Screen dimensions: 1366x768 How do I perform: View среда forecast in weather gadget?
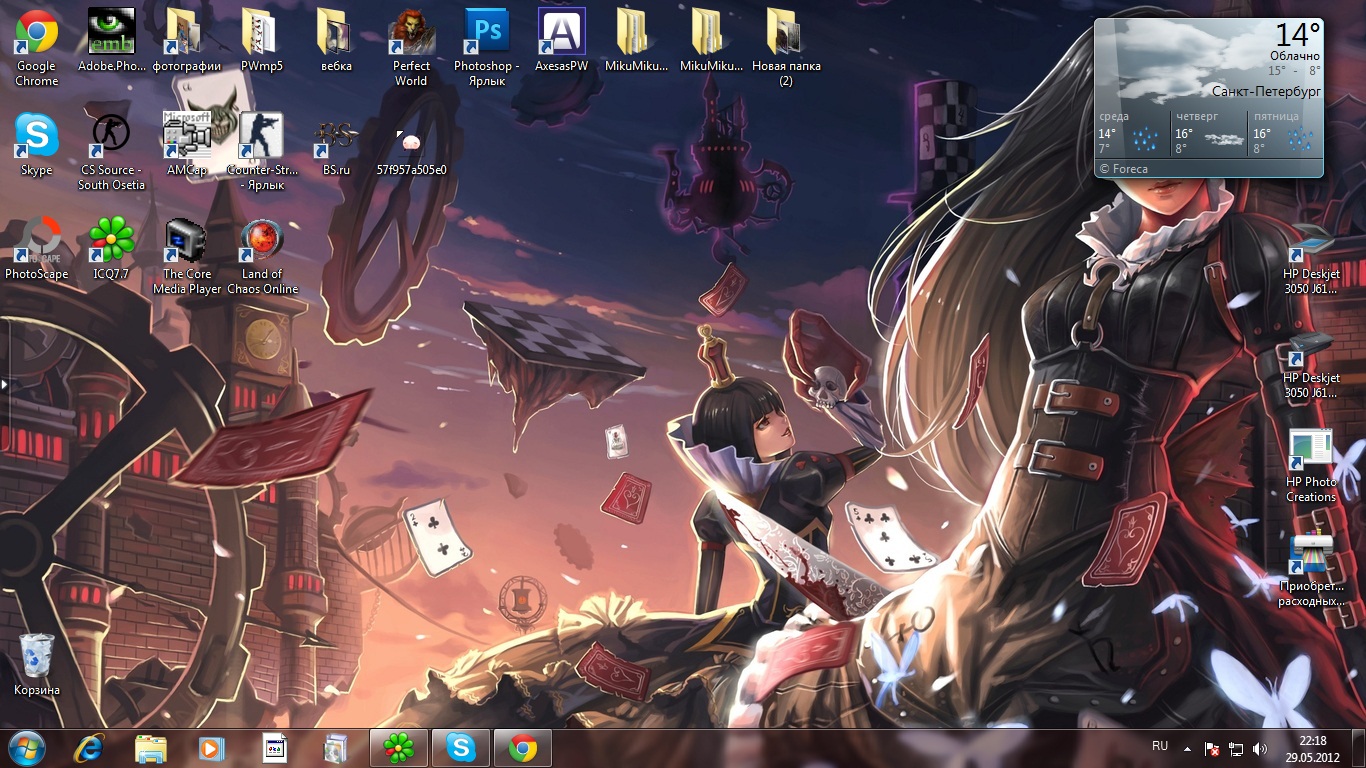pyautogui.click(x=1133, y=132)
